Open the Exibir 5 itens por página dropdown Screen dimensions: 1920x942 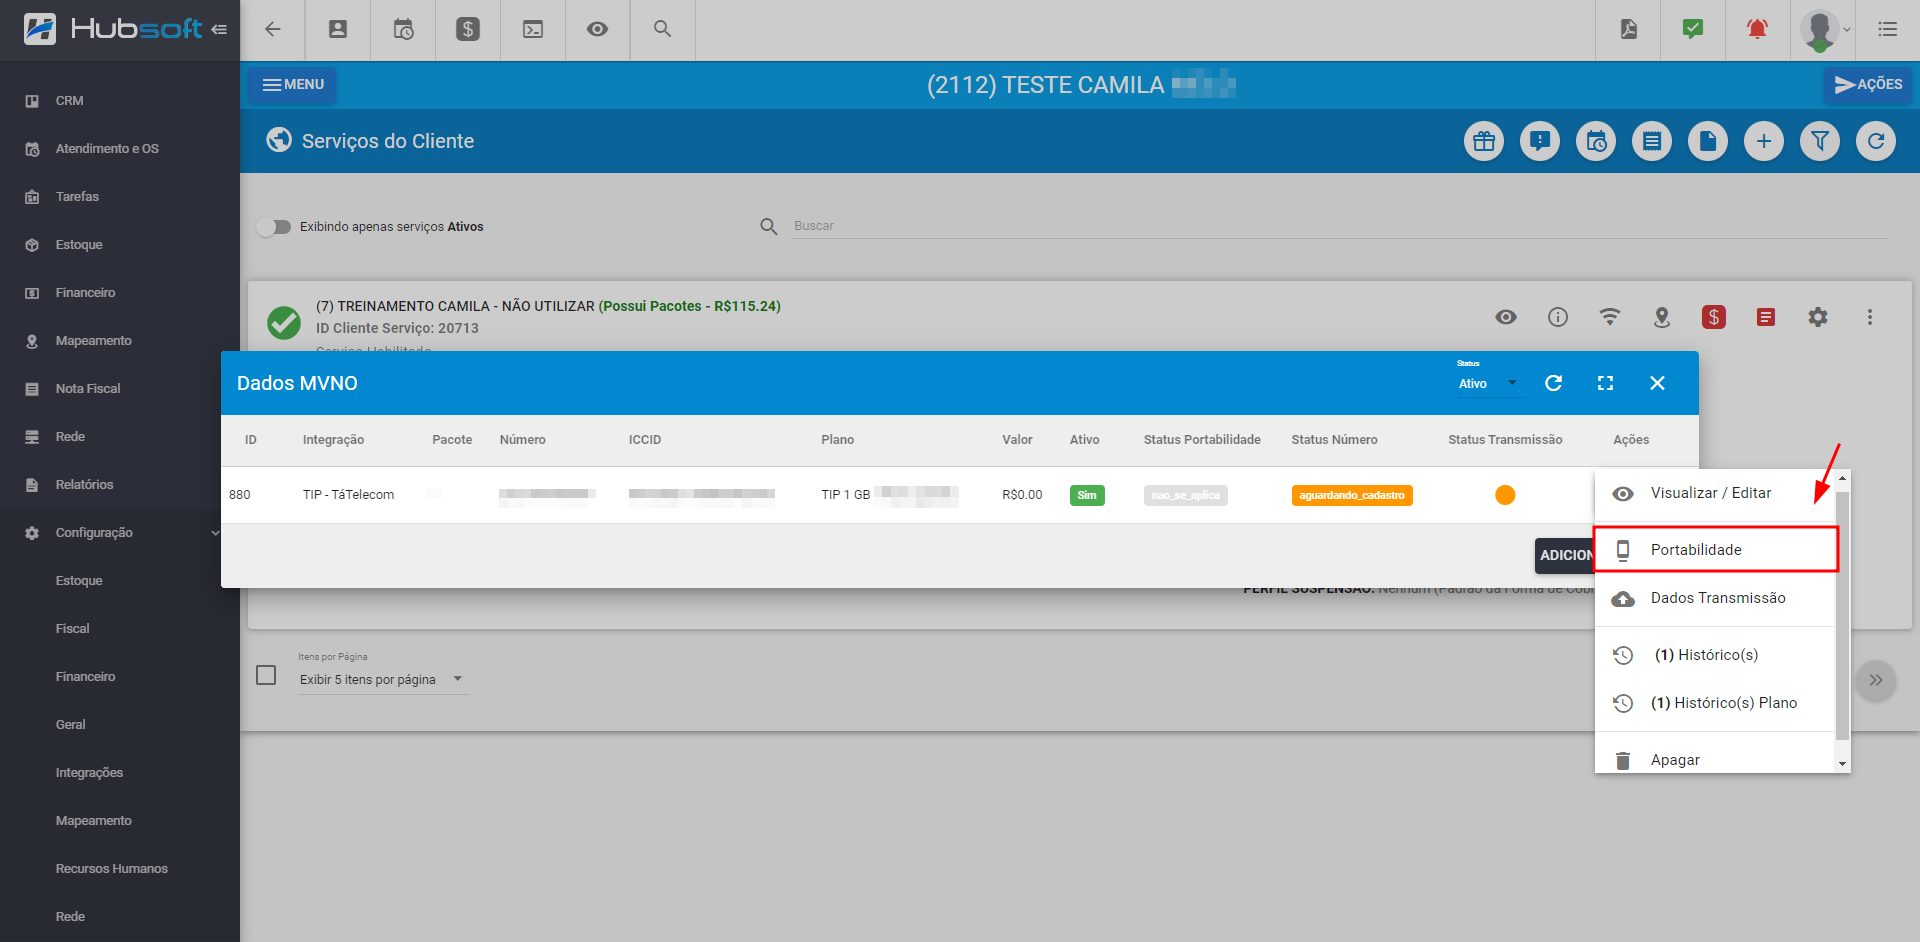coord(383,679)
